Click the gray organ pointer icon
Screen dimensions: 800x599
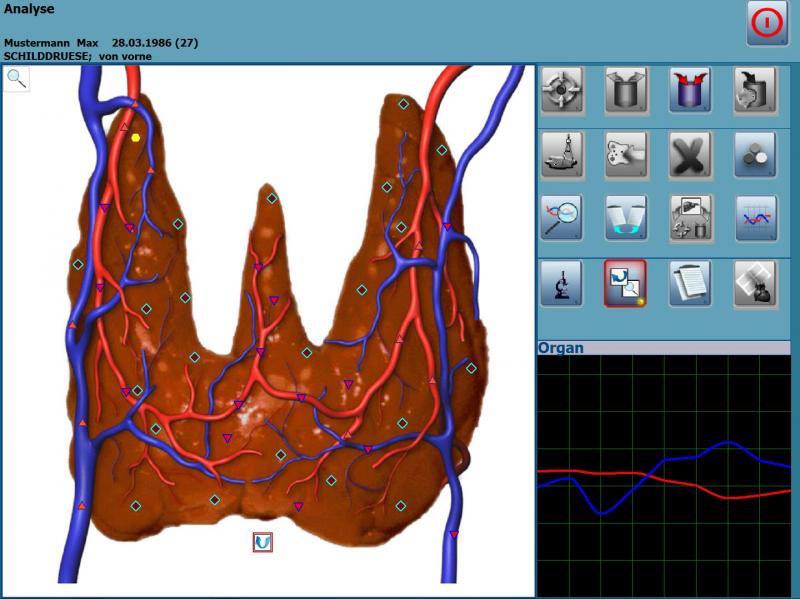coord(626,155)
